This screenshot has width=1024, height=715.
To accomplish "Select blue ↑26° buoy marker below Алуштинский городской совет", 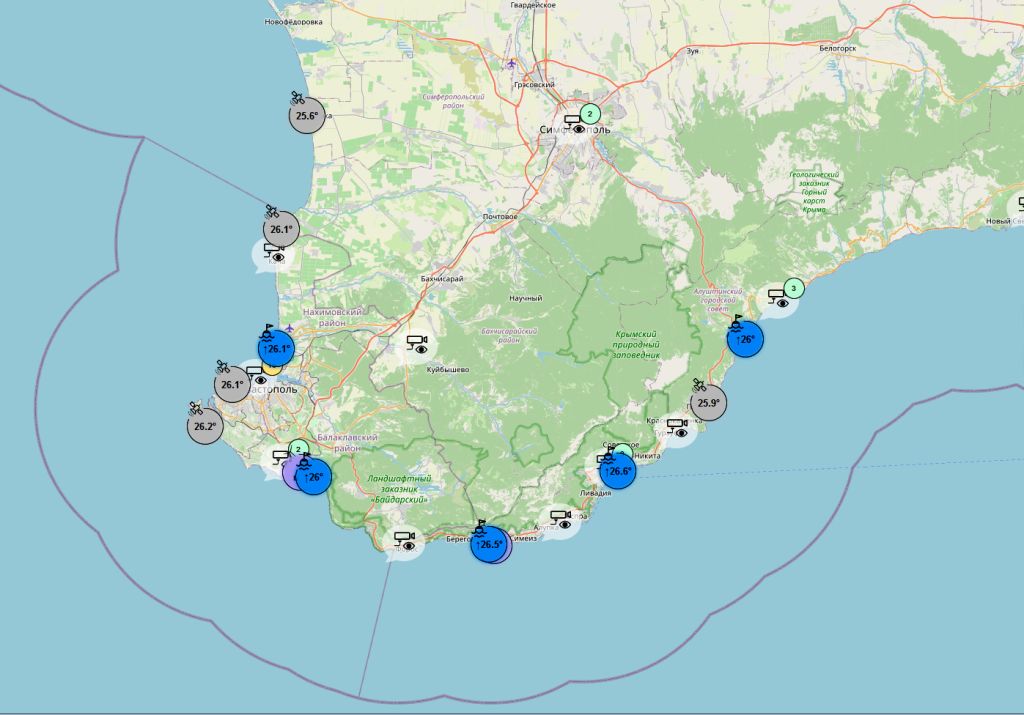I will coord(745,340).
